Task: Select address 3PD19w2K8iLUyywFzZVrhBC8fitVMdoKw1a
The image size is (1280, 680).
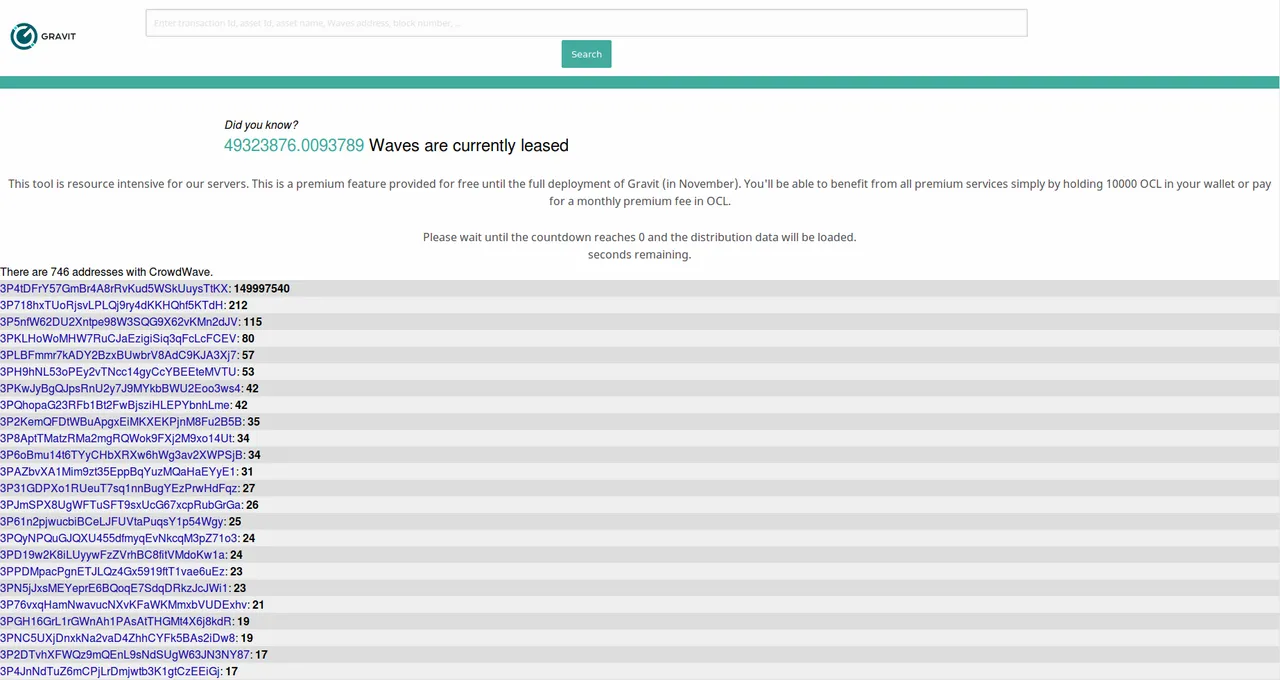Action: [x=113, y=555]
